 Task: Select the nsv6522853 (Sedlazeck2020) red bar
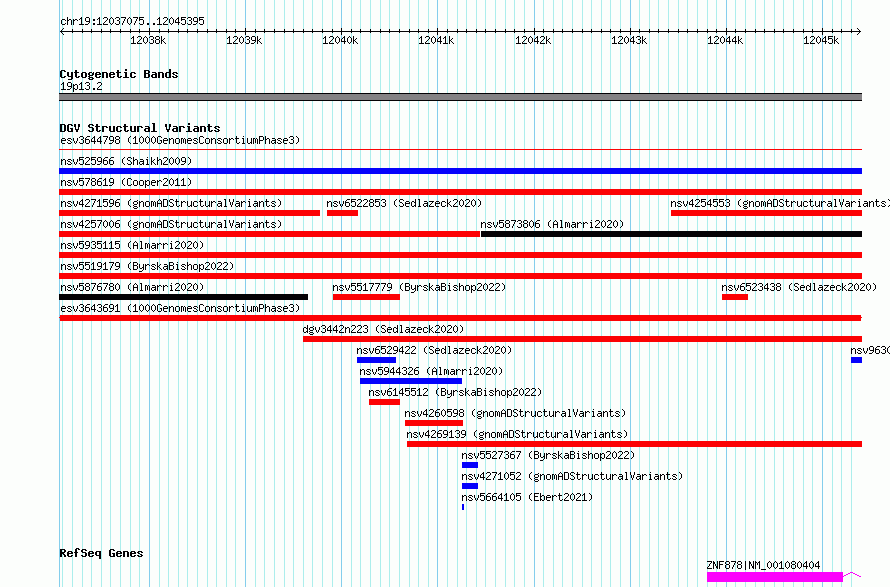point(342,213)
